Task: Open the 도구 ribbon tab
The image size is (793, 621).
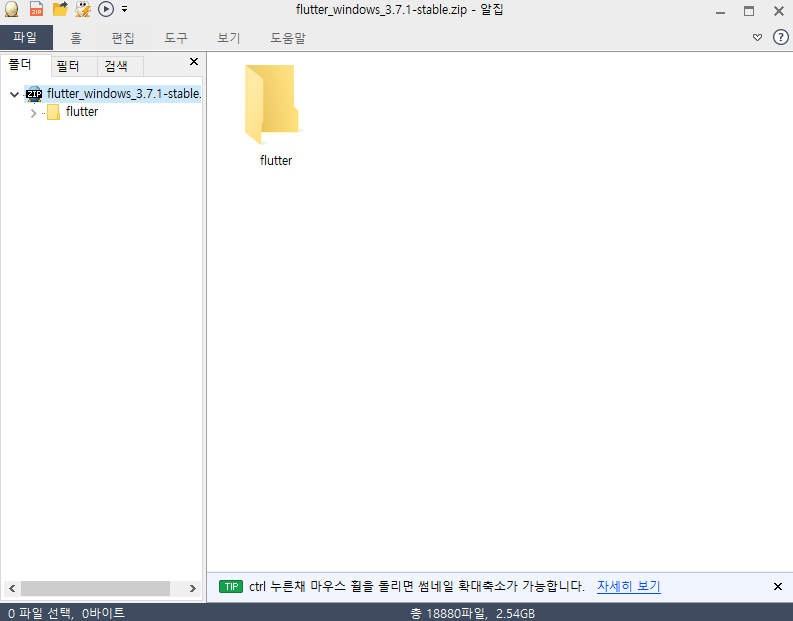Action: 175,38
